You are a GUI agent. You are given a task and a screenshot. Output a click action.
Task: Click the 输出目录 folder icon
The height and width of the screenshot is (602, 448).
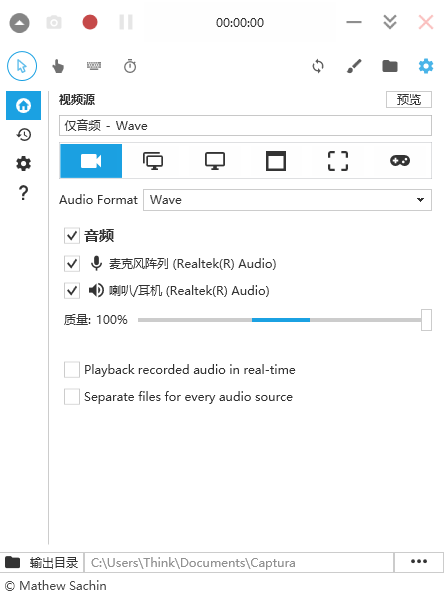tap(13, 562)
